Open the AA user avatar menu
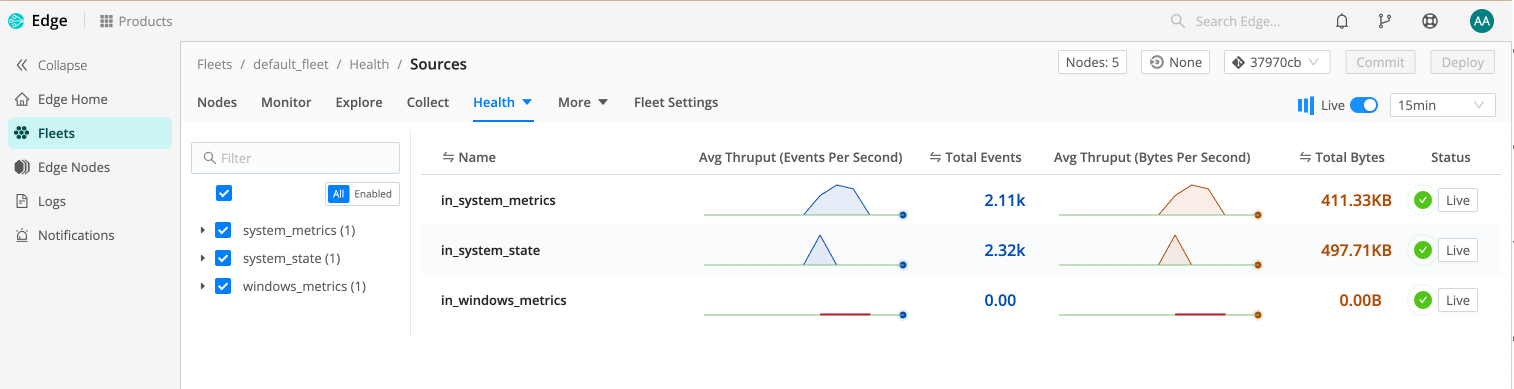The height and width of the screenshot is (389, 1514). point(1481,21)
